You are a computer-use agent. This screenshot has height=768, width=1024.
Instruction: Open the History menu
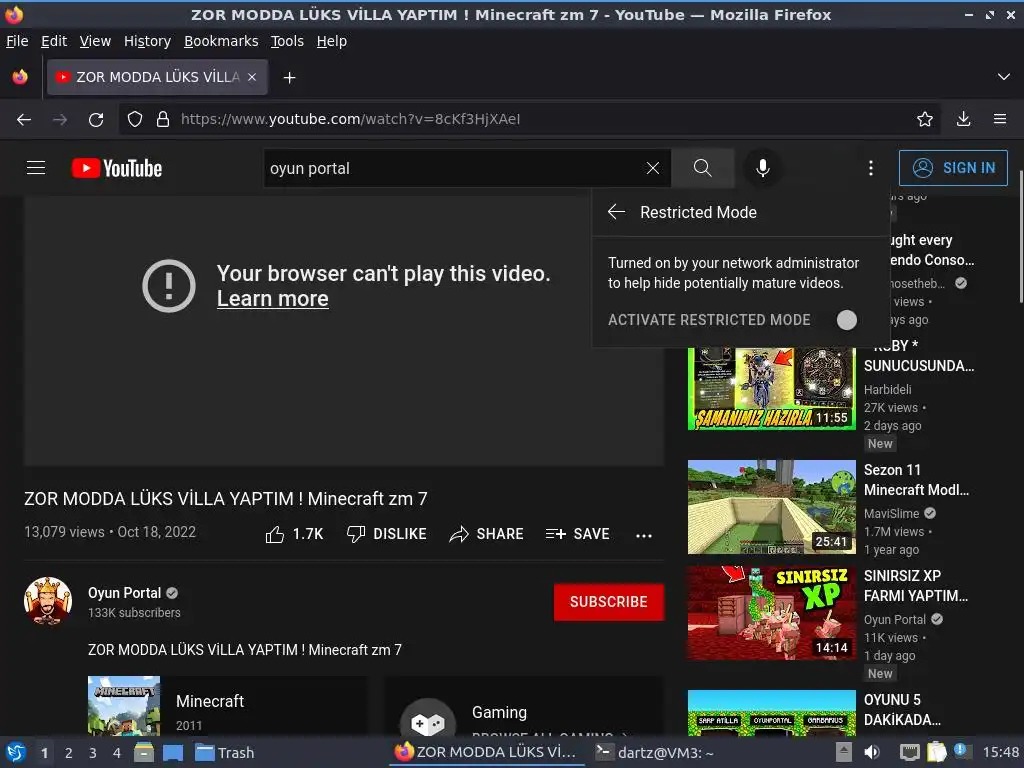pos(148,41)
